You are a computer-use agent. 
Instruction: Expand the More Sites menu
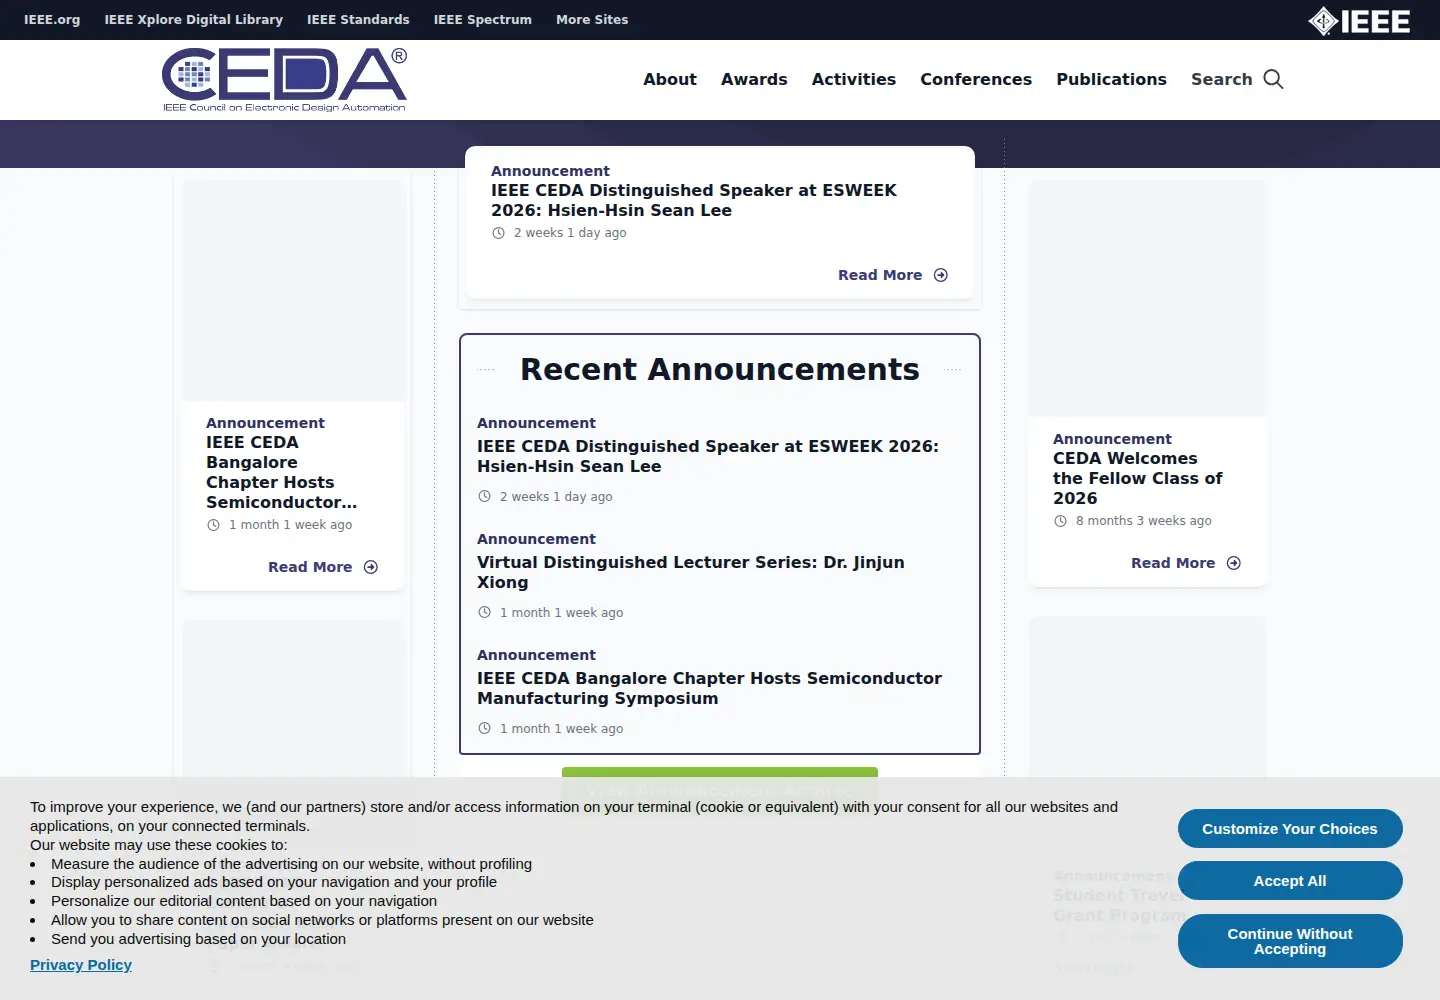[x=592, y=19]
